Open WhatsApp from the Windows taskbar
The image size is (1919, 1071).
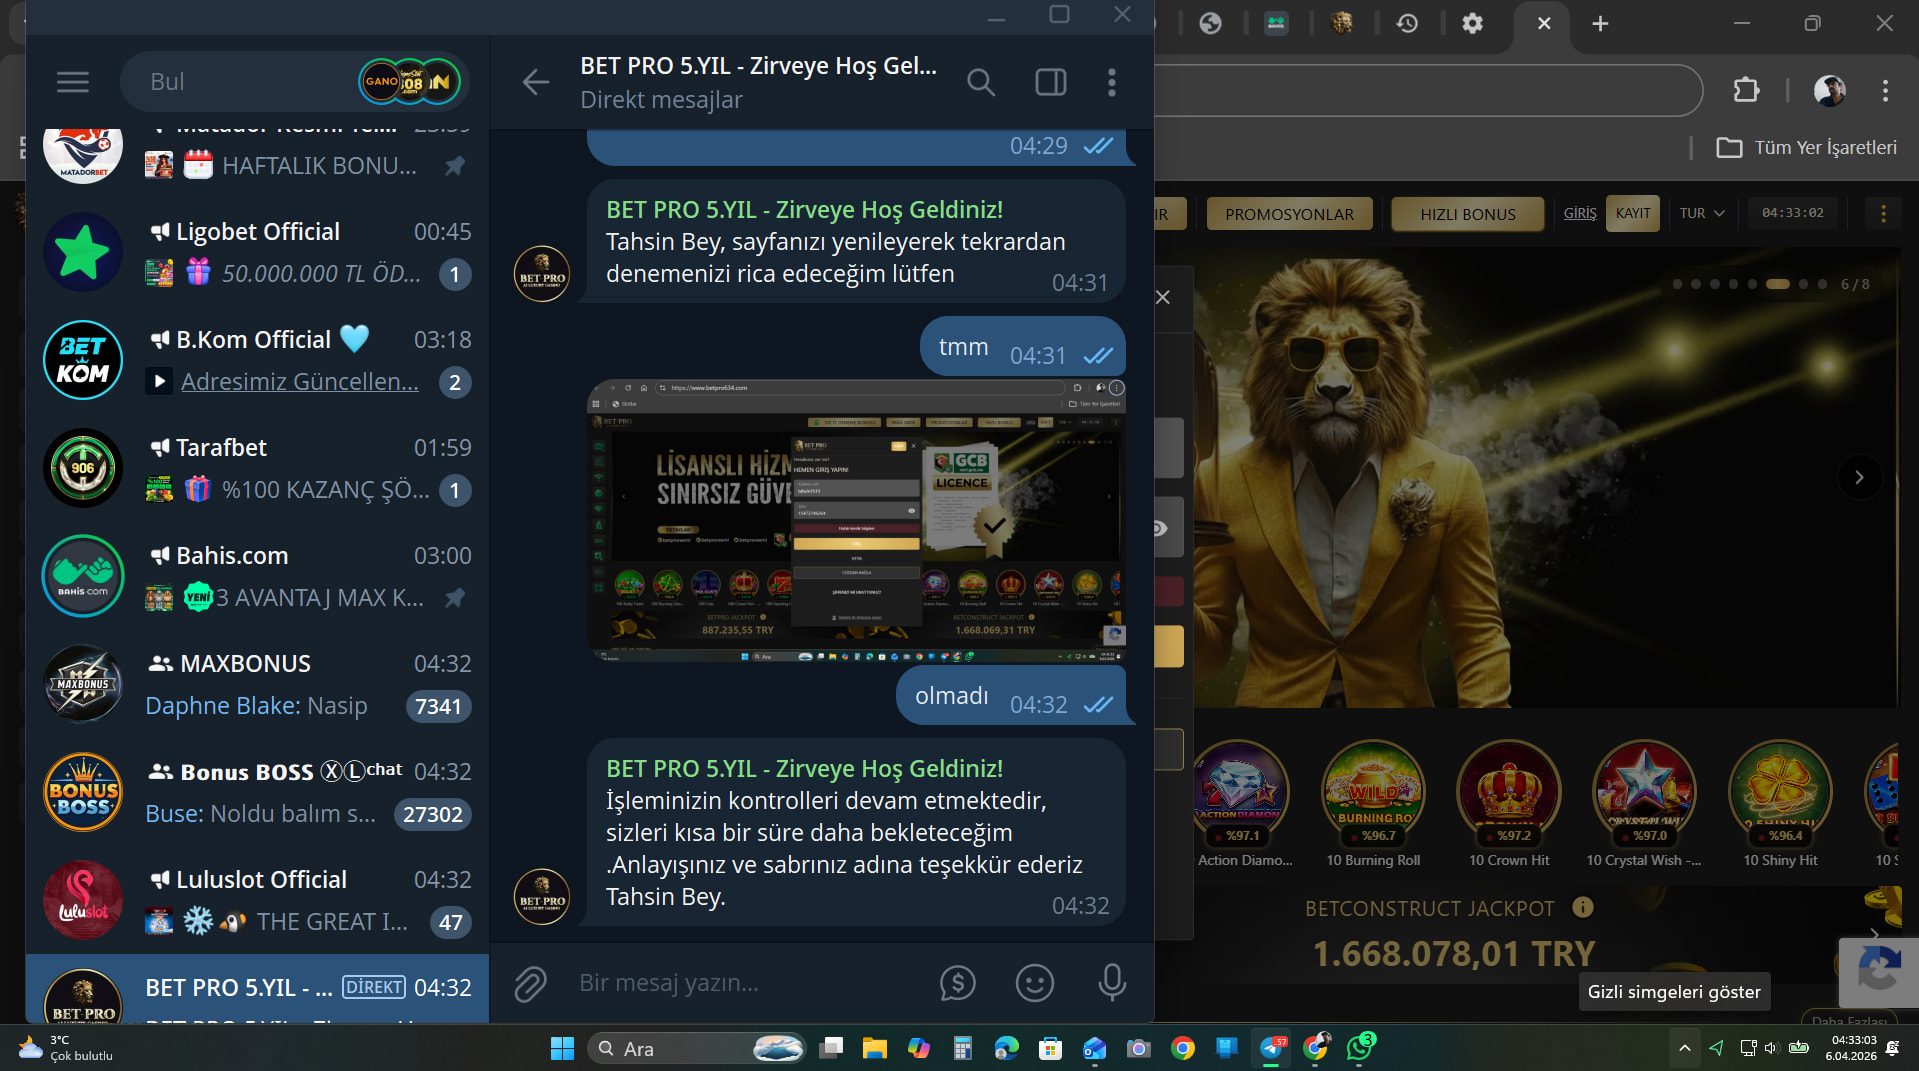click(1359, 1047)
